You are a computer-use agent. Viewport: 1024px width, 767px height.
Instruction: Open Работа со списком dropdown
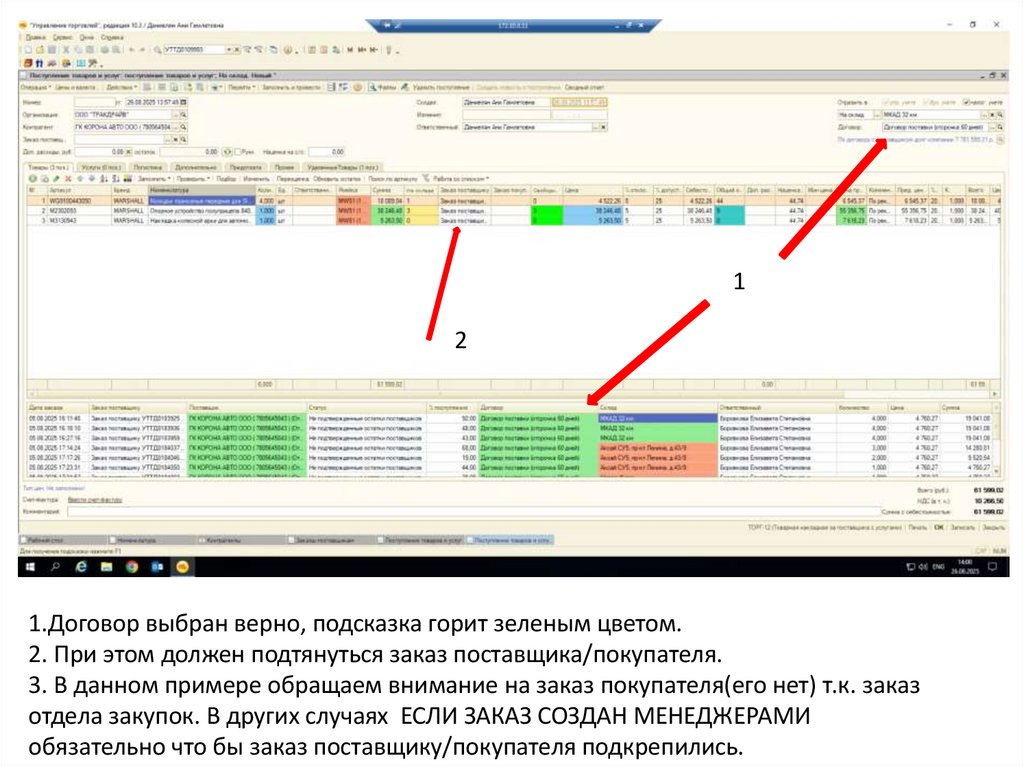(x=461, y=178)
